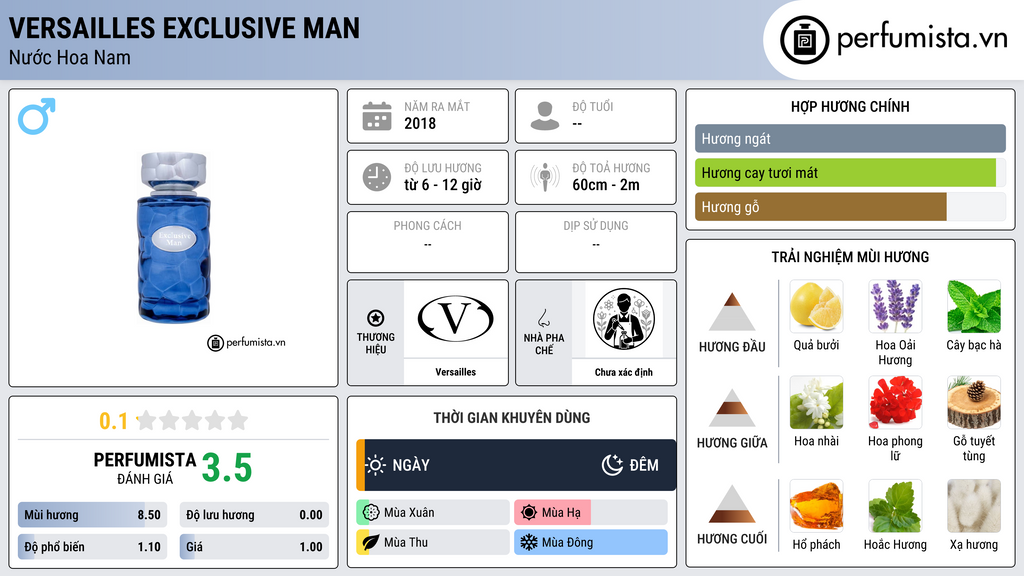
Task: Click the base-note pyramid icon Hương cuối
Action: point(732,504)
